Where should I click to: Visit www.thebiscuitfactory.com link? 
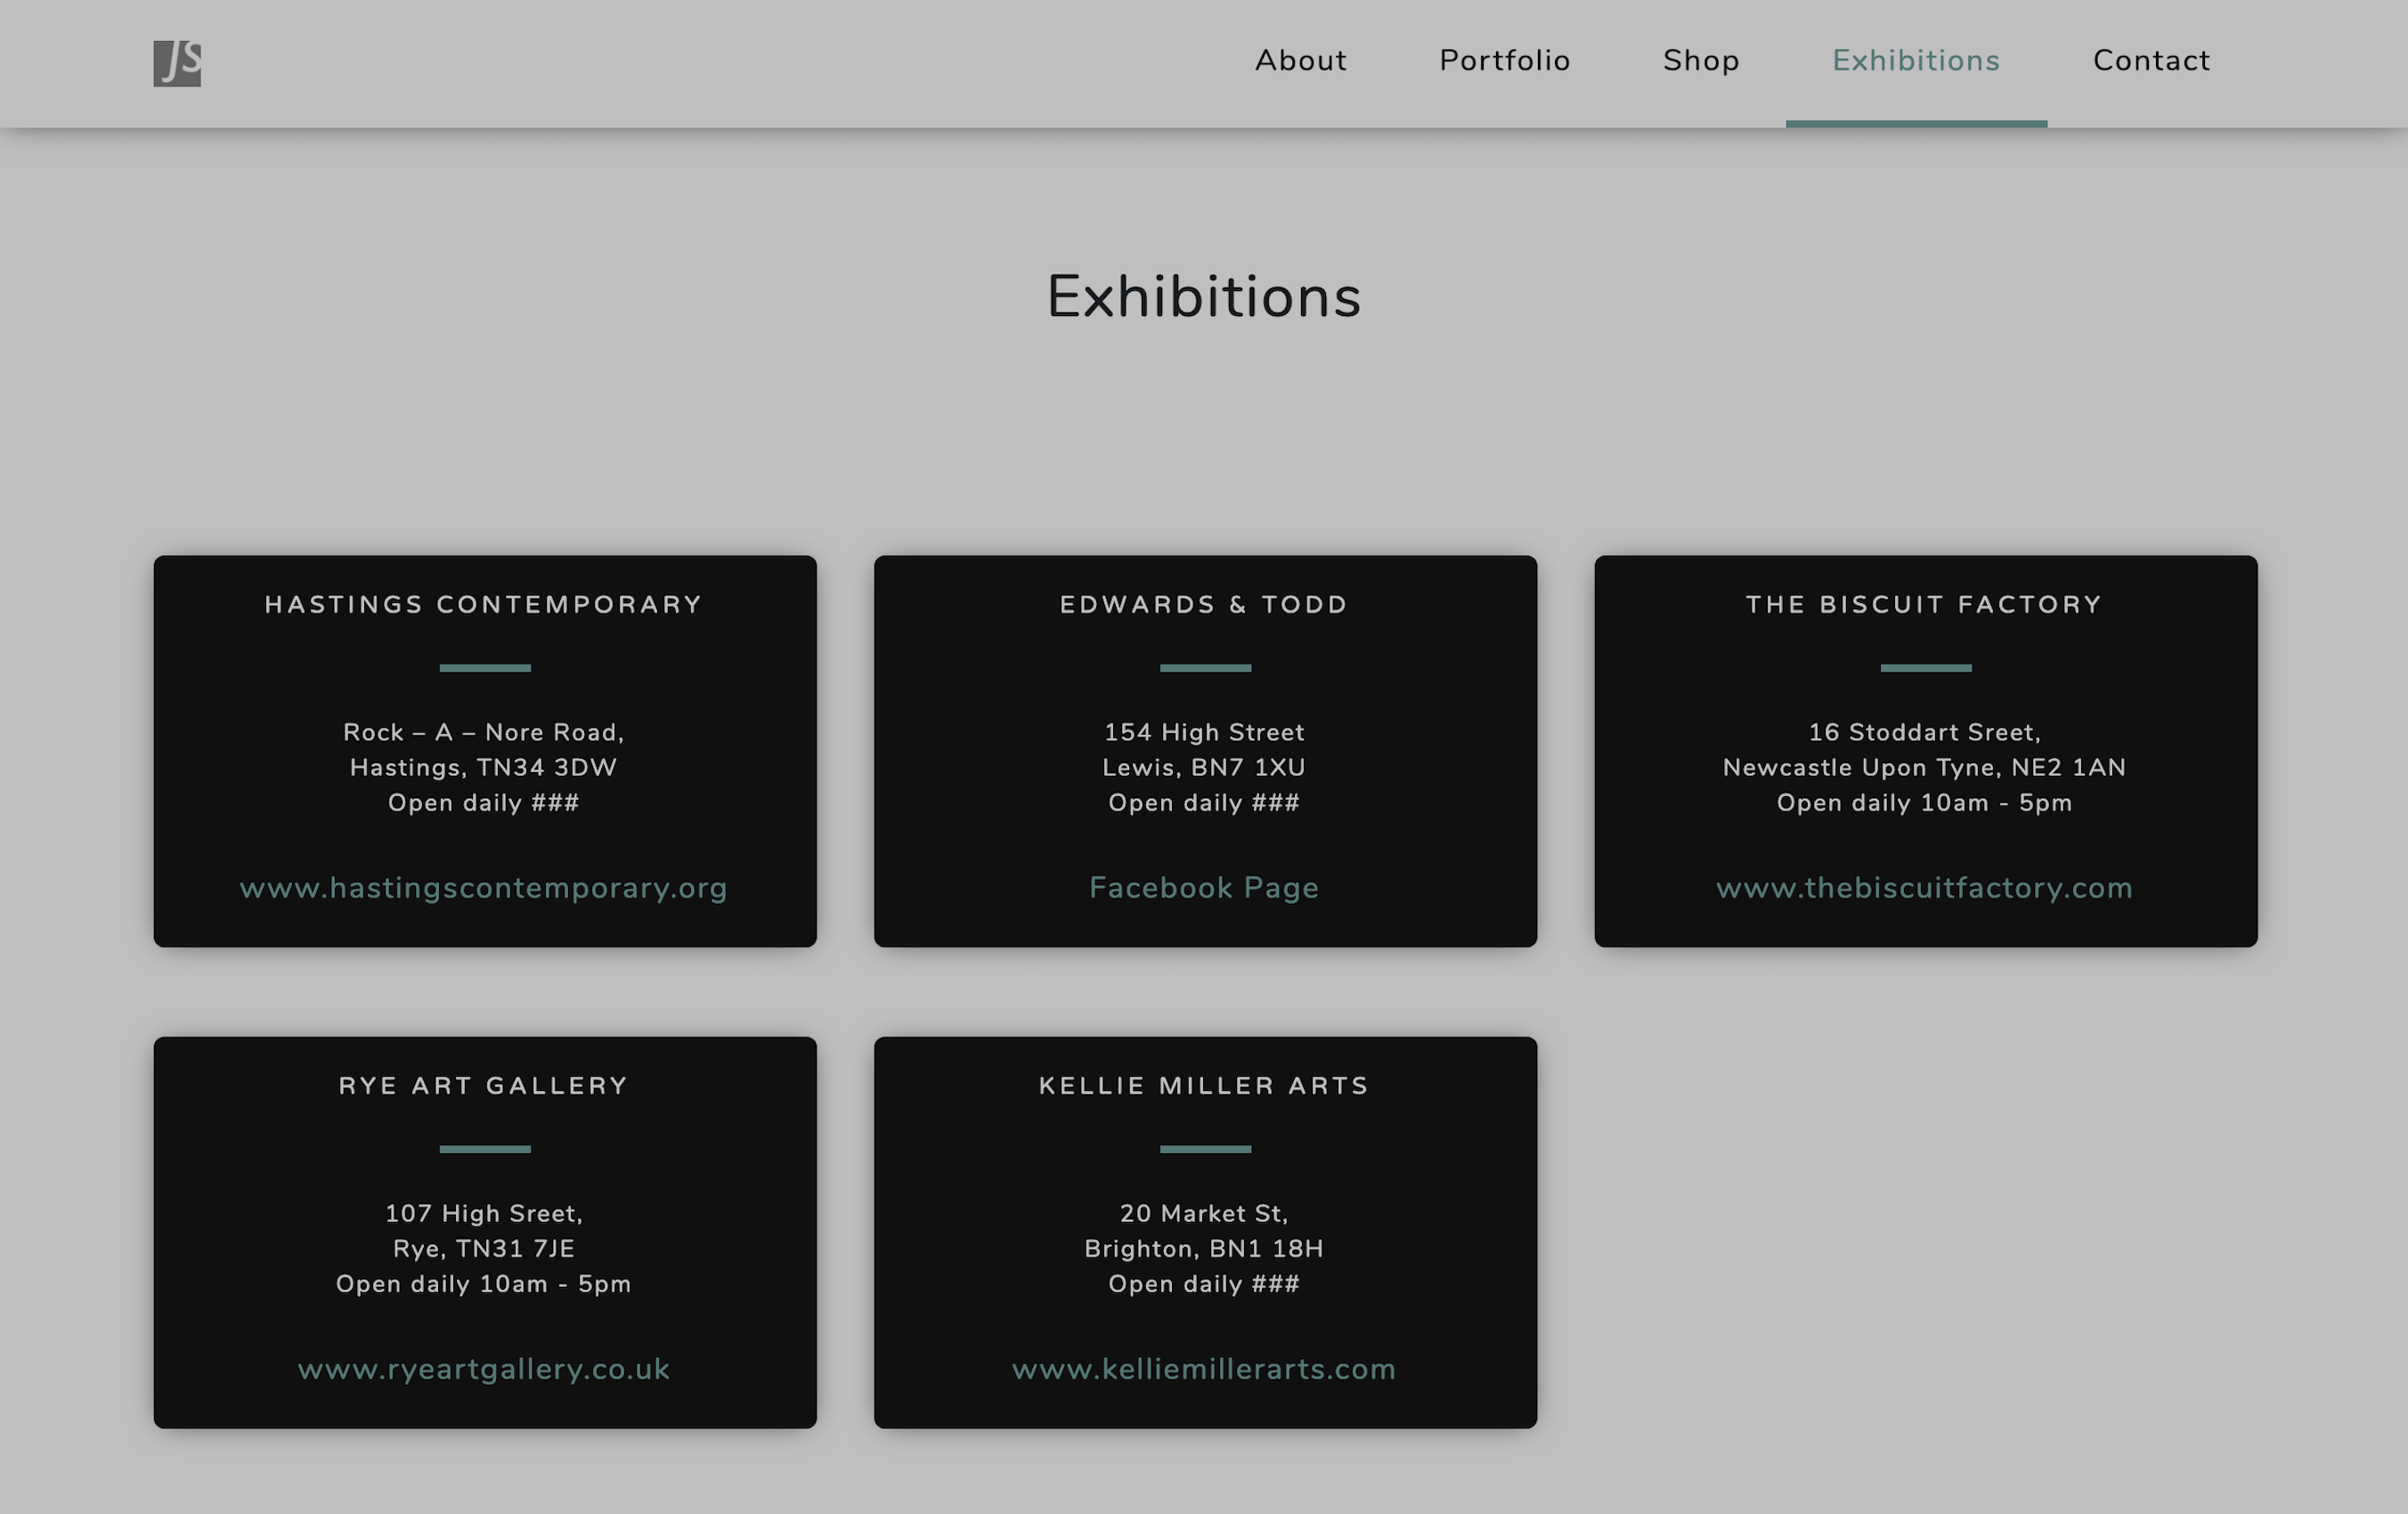point(1925,888)
